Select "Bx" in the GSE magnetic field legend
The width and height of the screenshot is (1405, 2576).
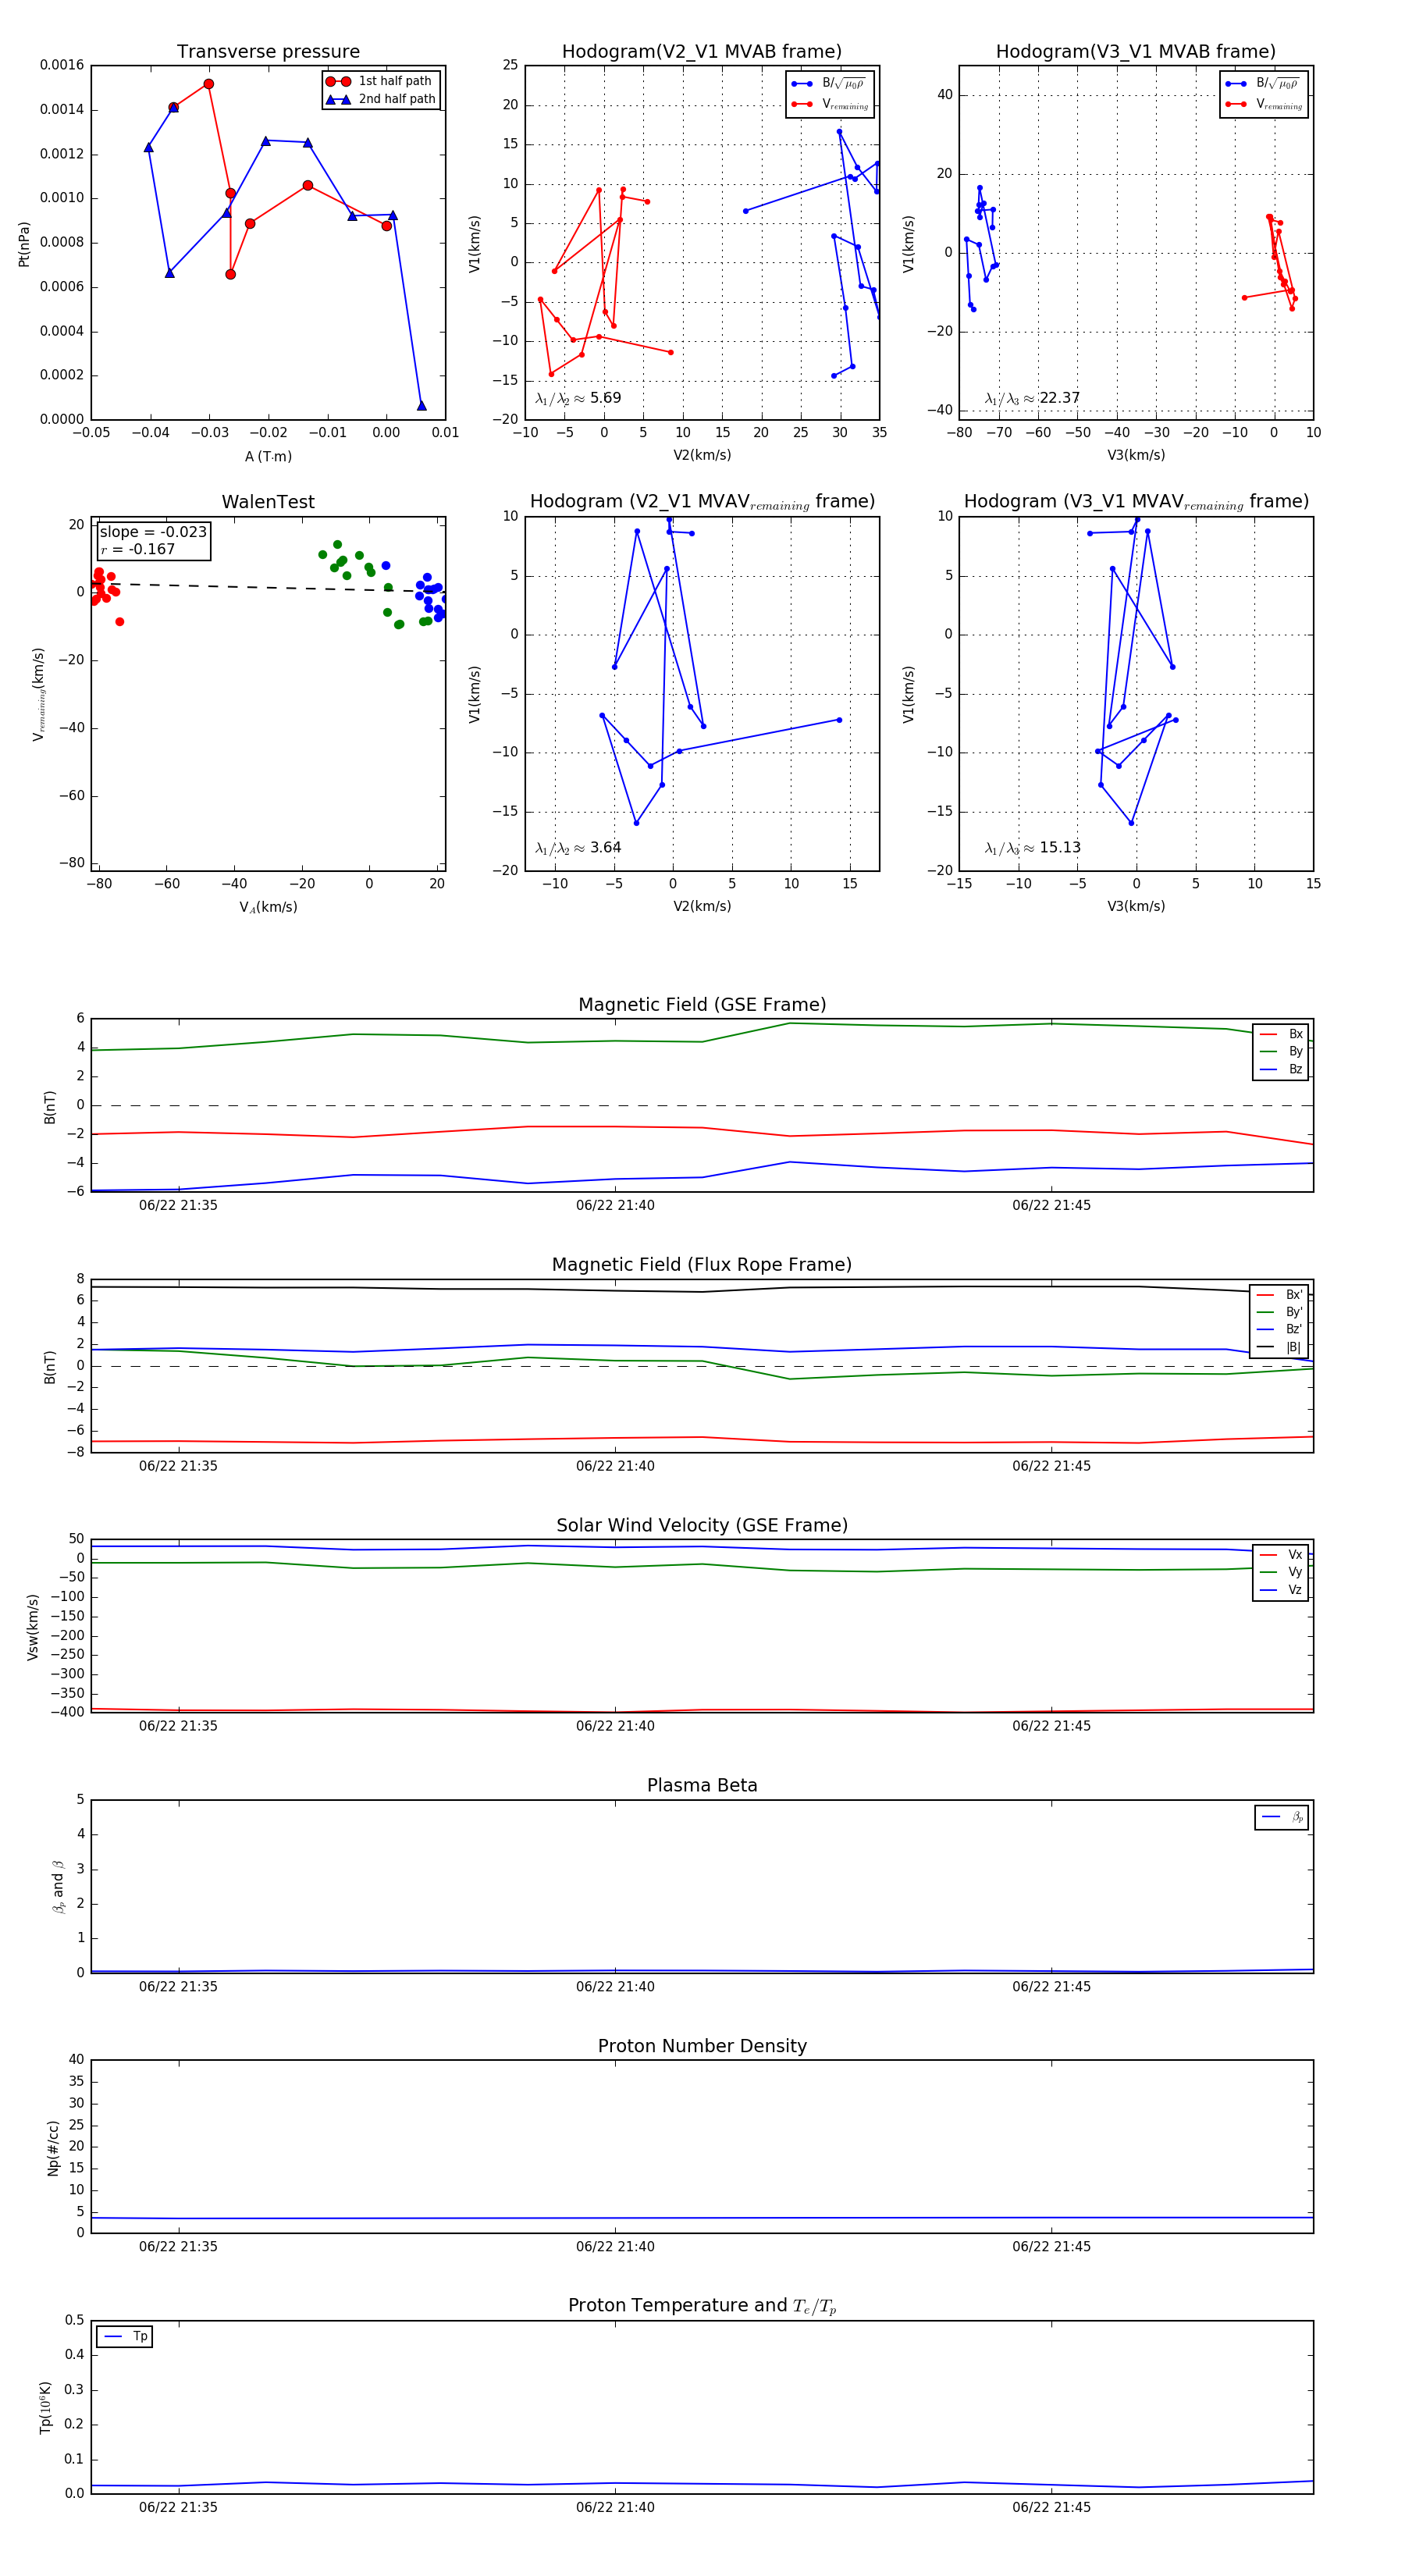coord(1281,1034)
